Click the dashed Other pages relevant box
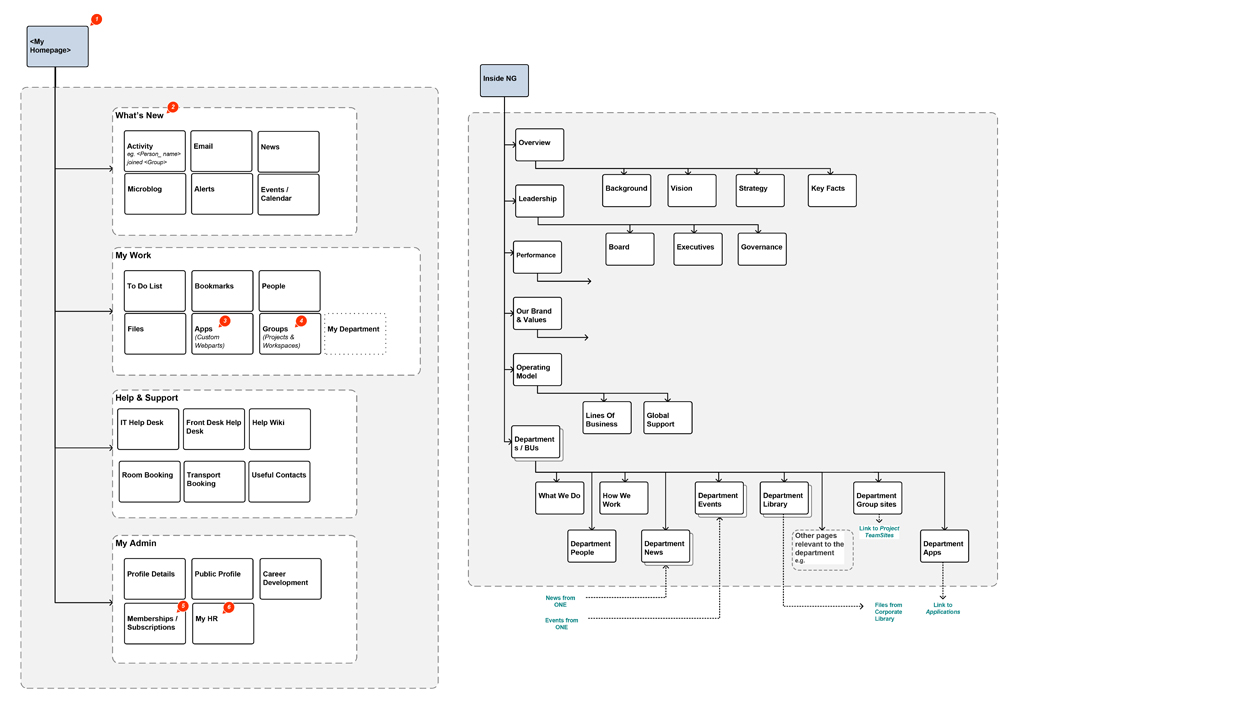Image resolution: width=1250 pixels, height=703 pixels. pos(822,549)
